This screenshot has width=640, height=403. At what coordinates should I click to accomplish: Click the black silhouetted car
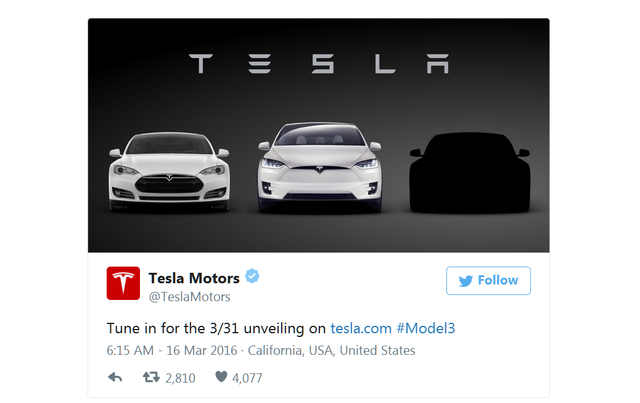(x=470, y=172)
